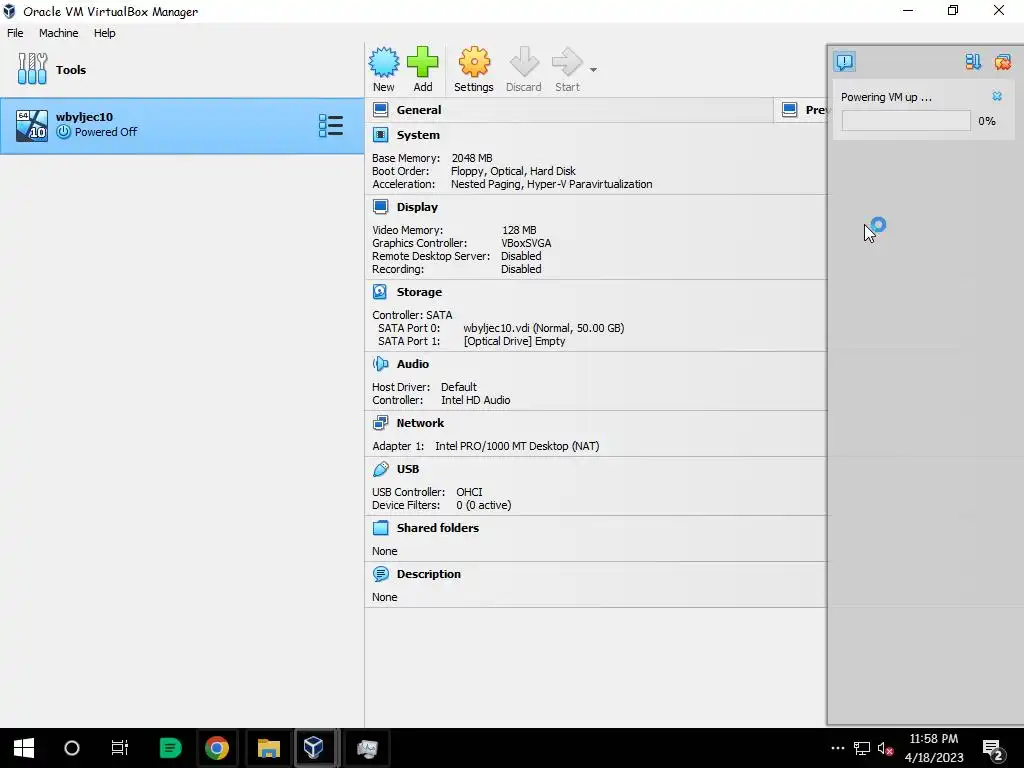This screenshot has width=1024, height=768.
Task: Open the Display settings heading link
Action: (417, 206)
